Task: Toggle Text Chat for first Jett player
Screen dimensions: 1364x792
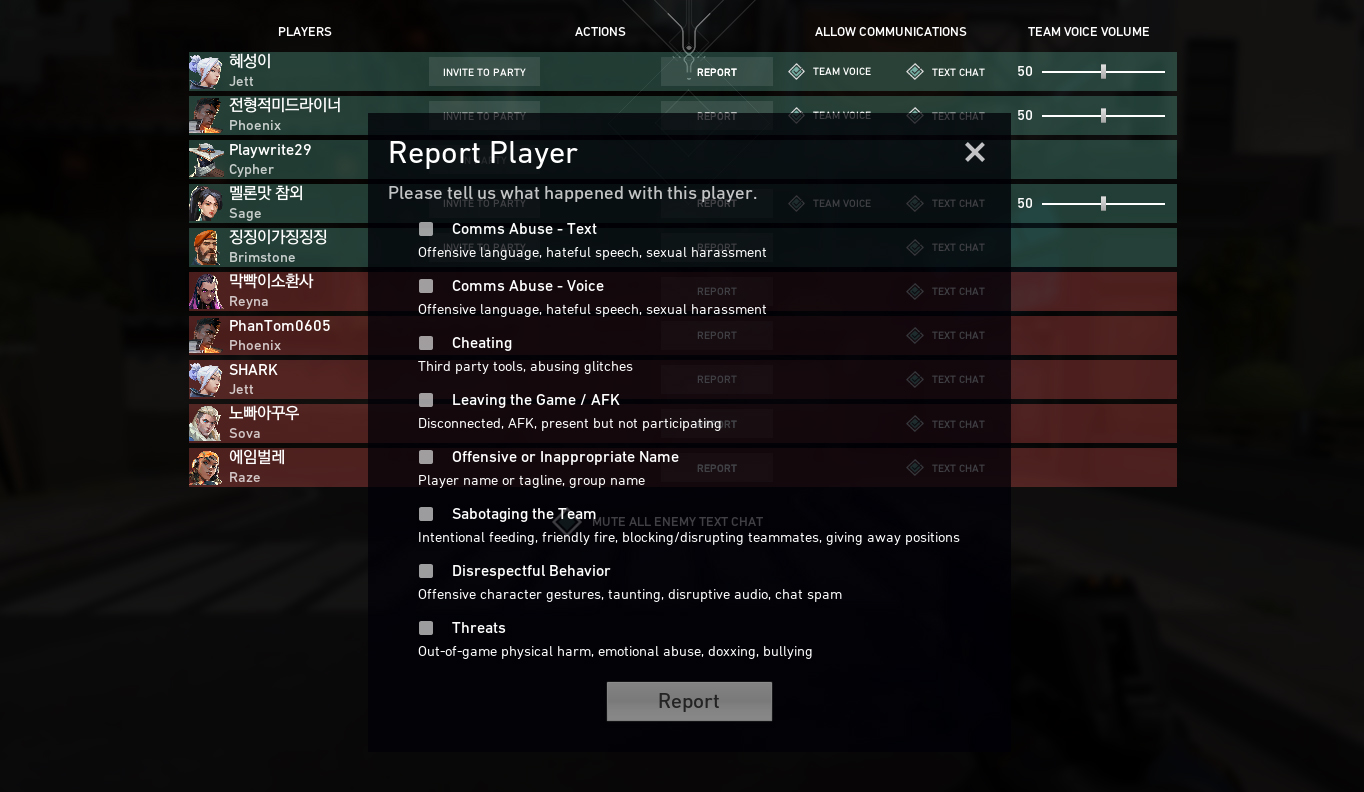Action: pyautogui.click(x=946, y=72)
